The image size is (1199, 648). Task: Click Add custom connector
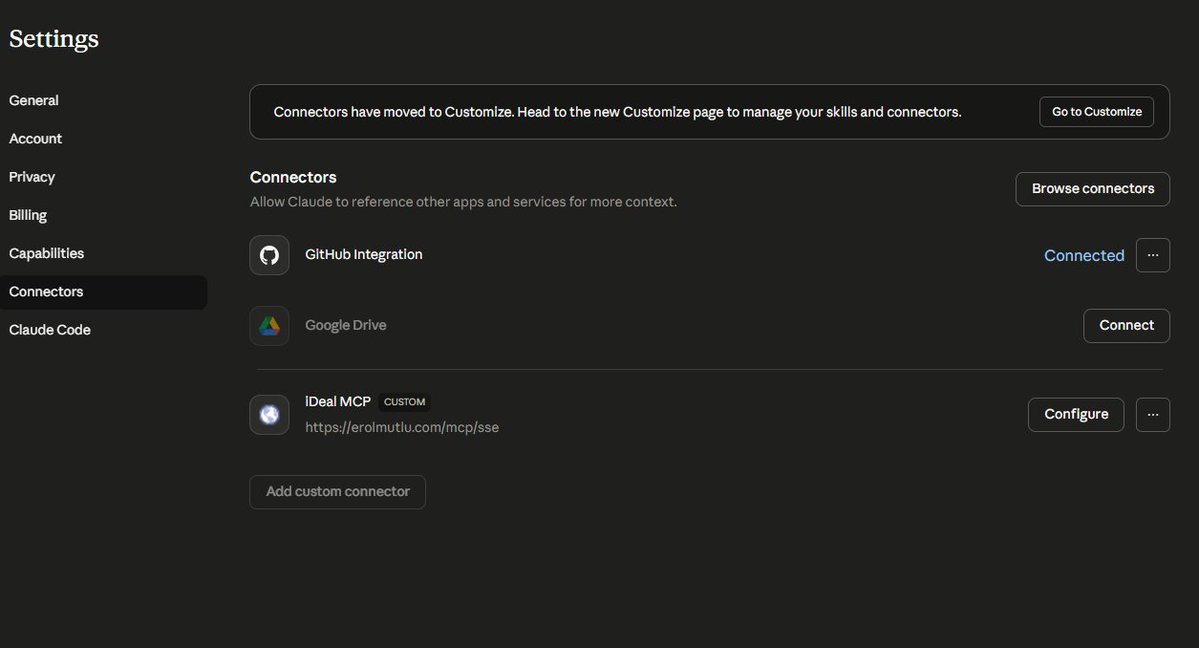(337, 492)
